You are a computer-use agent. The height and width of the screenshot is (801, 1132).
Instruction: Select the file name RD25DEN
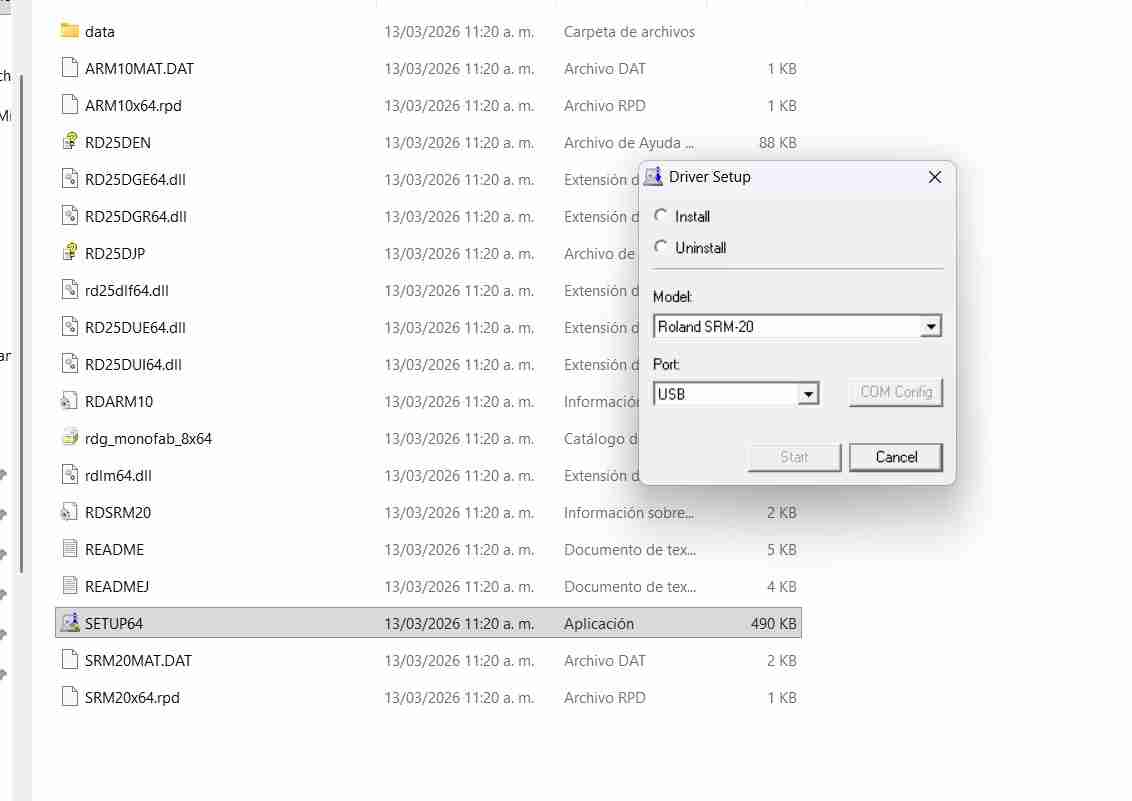pyautogui.click(x=118, y=142)
